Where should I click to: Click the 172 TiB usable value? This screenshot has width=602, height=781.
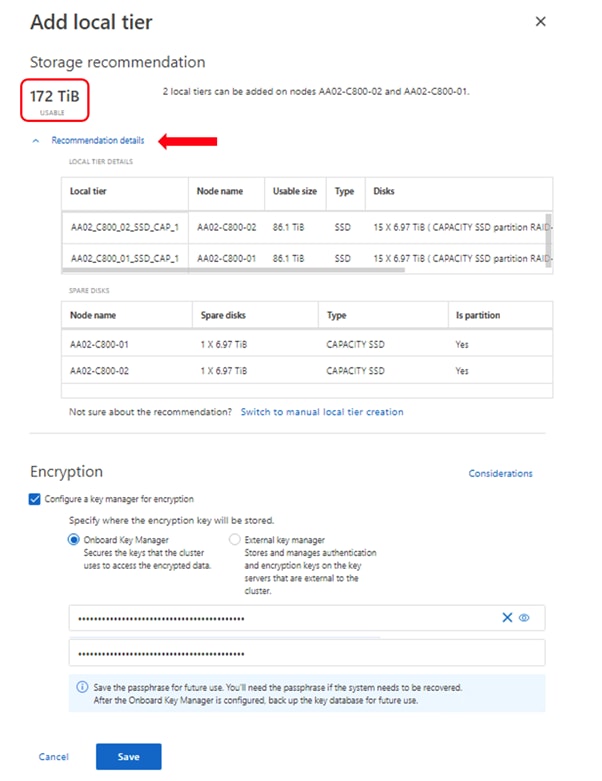coord(55,96)
